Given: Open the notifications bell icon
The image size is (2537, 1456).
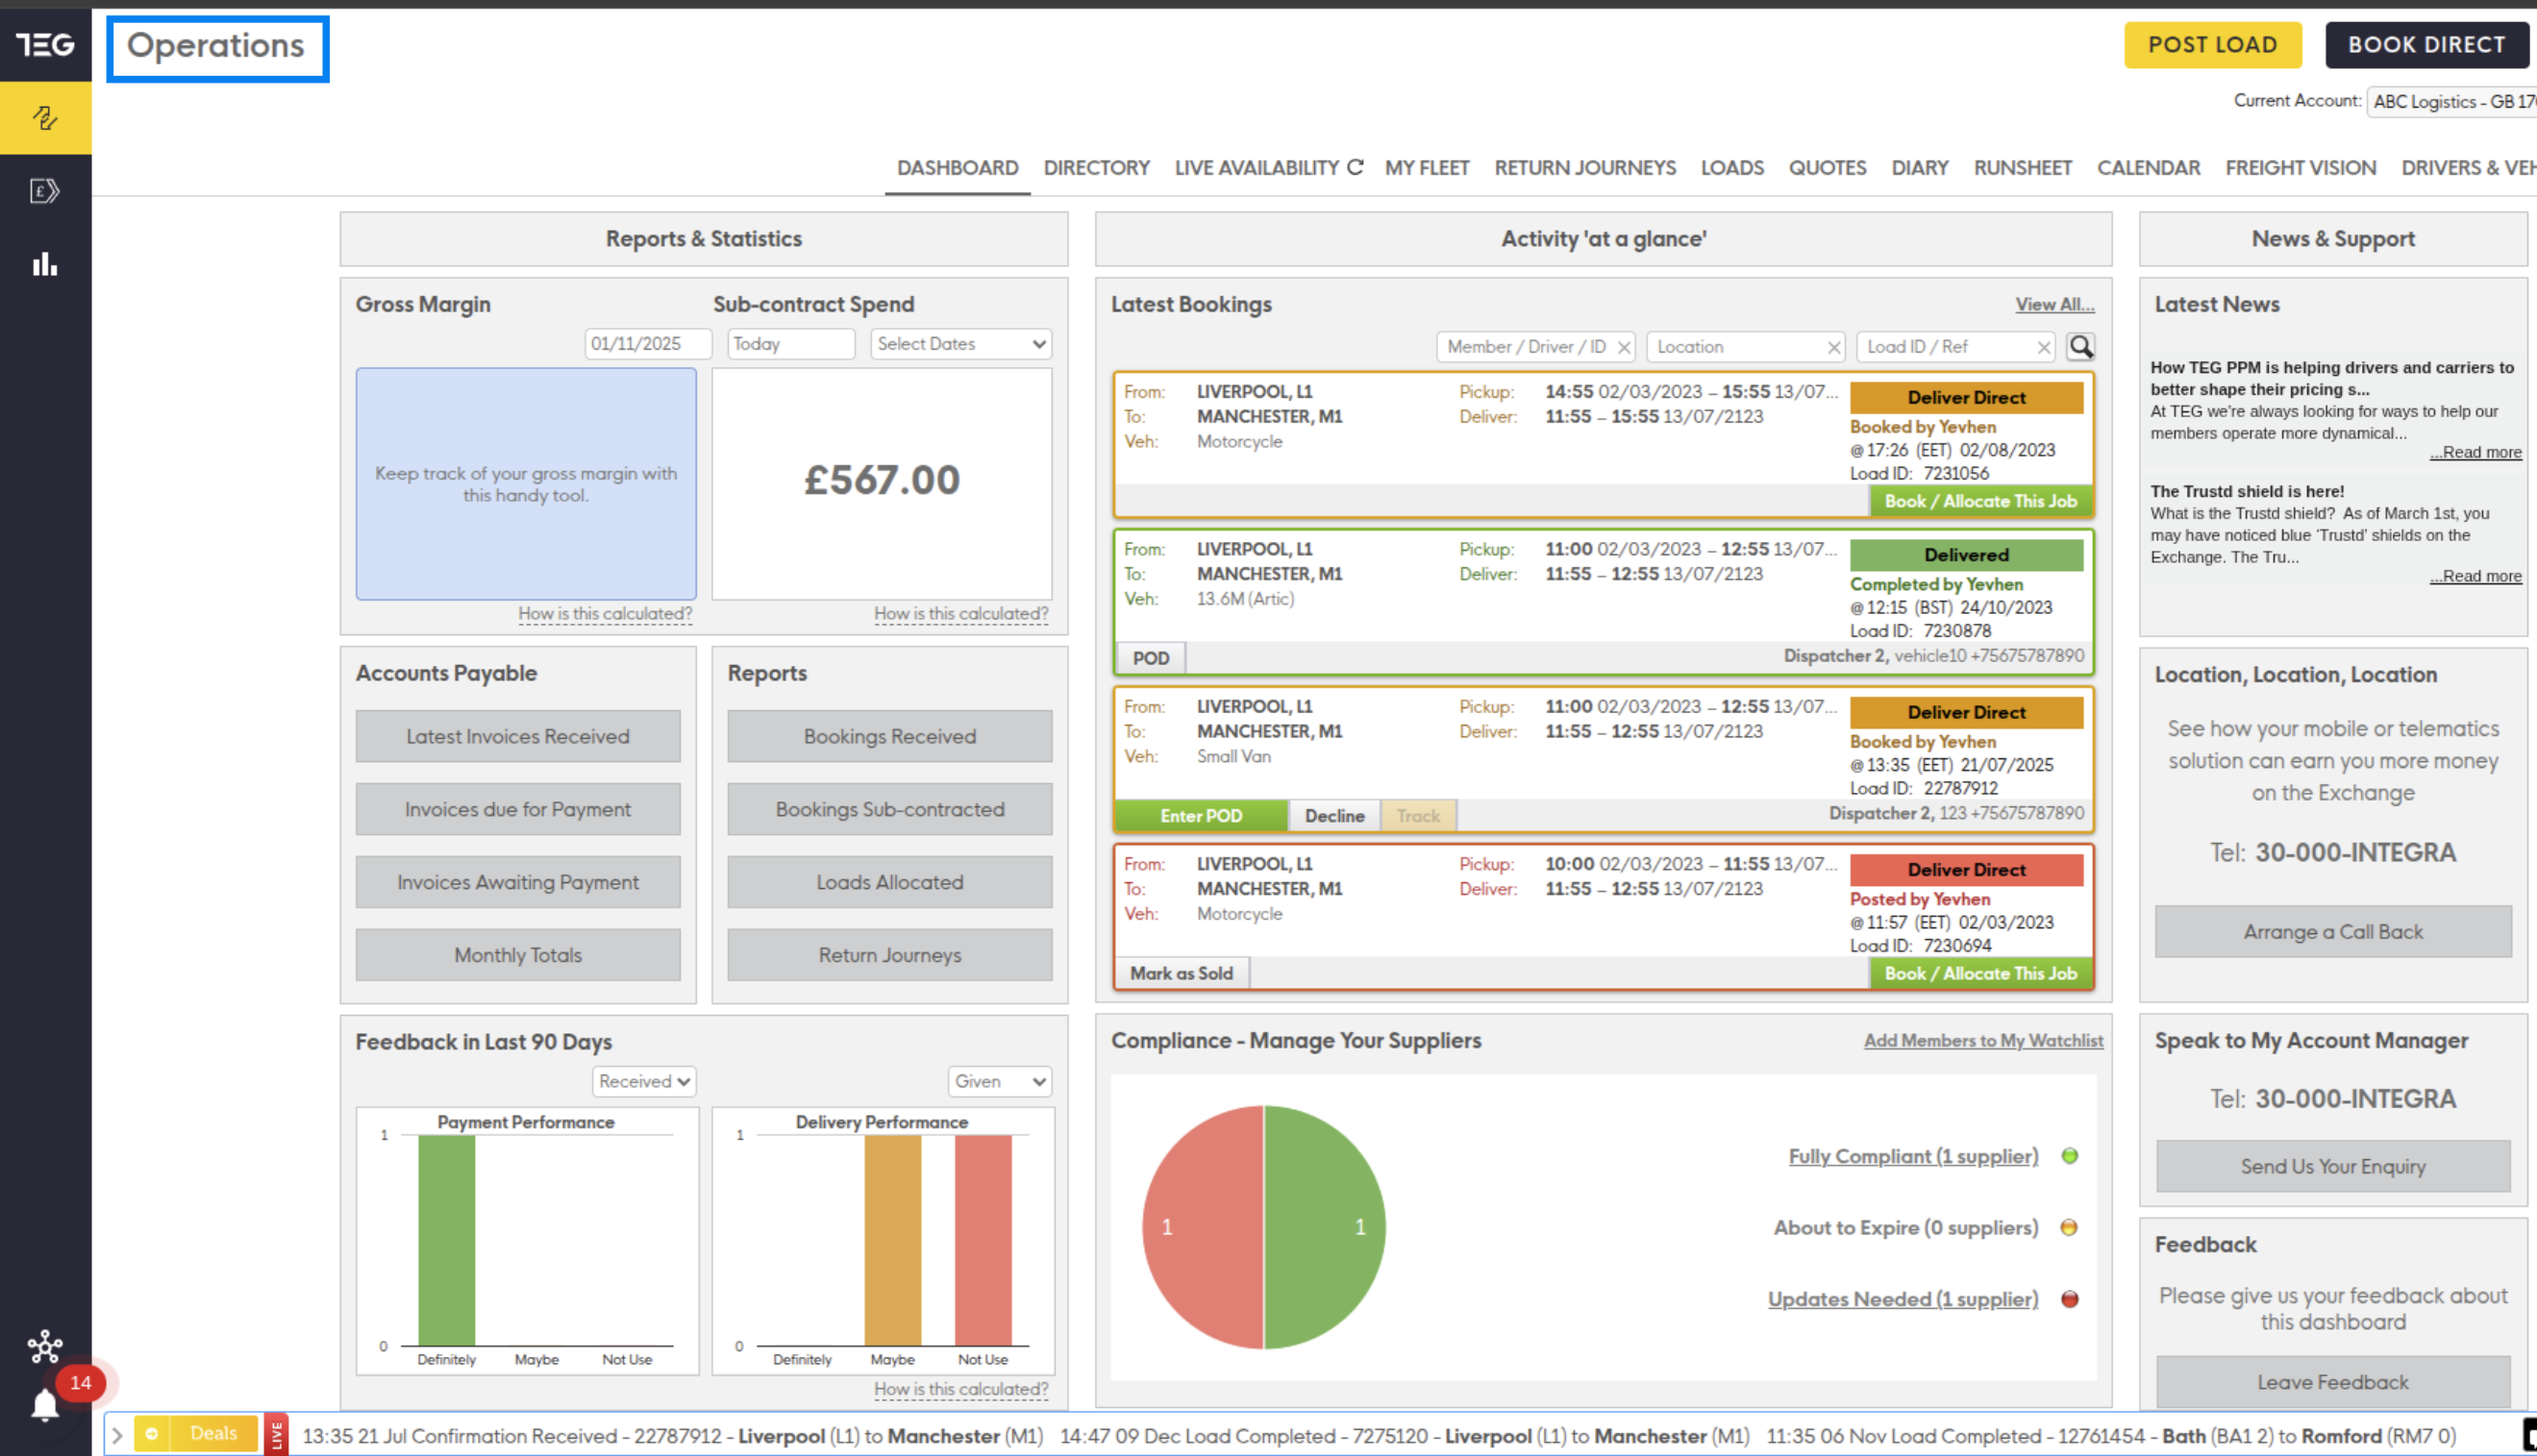Looking at the screenshot, I should (x=45, y=1405).
